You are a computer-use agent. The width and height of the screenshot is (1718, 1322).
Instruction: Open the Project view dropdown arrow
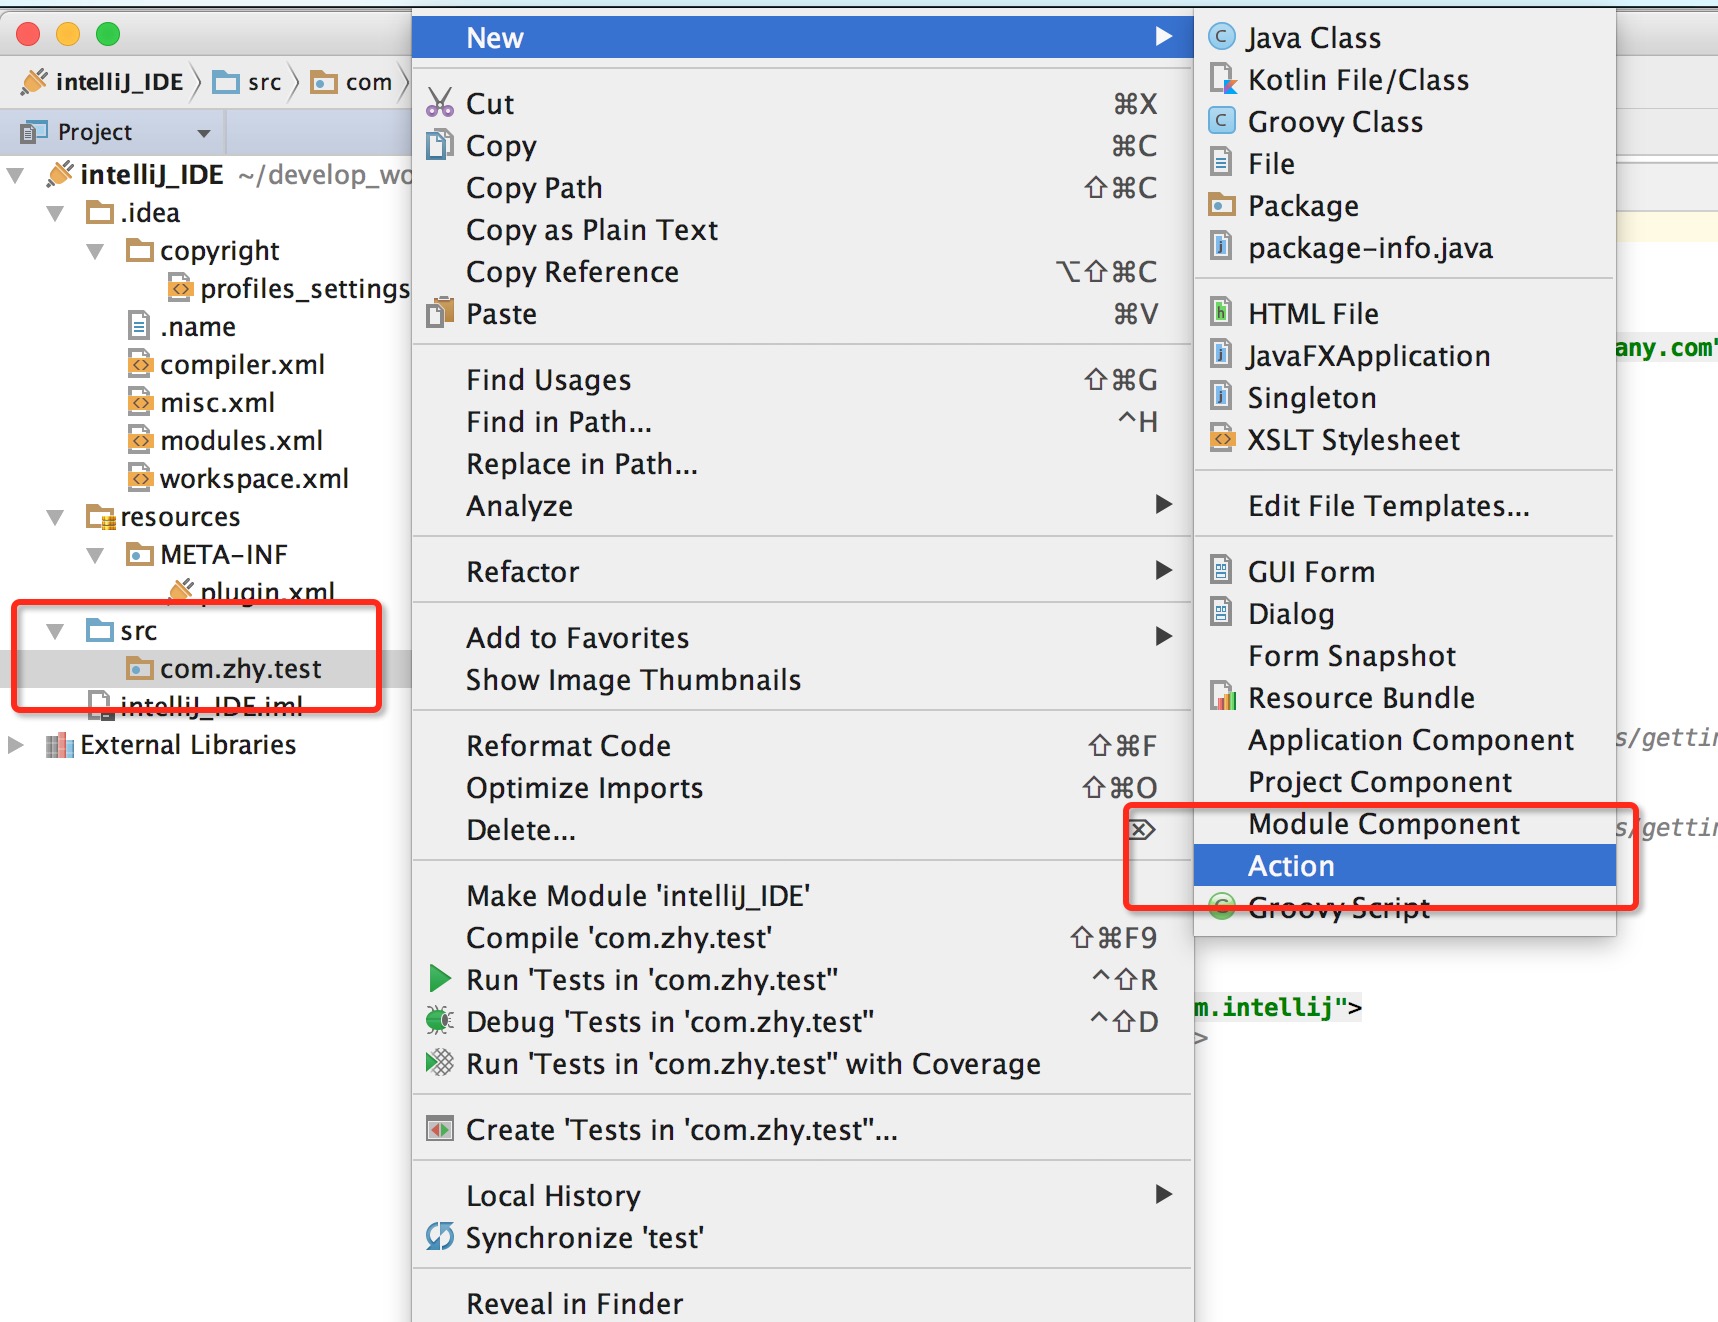pos(204,133)
